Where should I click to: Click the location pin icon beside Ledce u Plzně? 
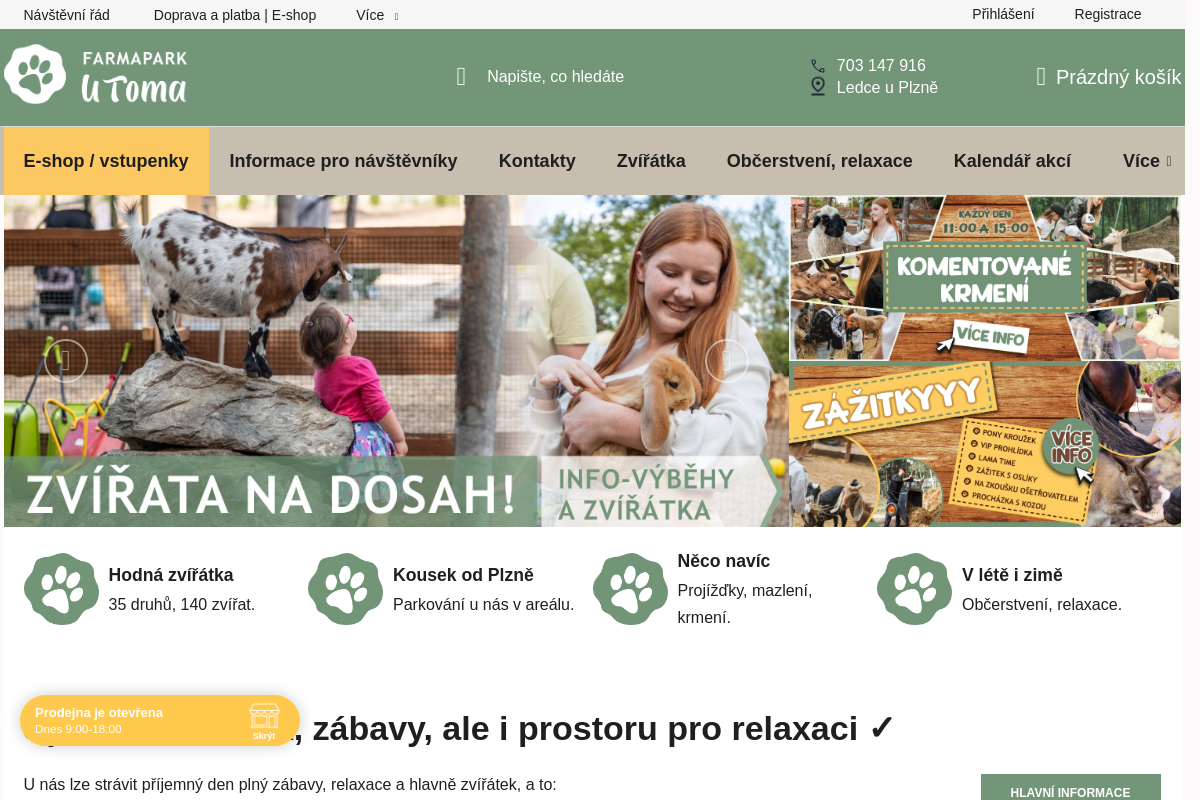click(818, 87)
